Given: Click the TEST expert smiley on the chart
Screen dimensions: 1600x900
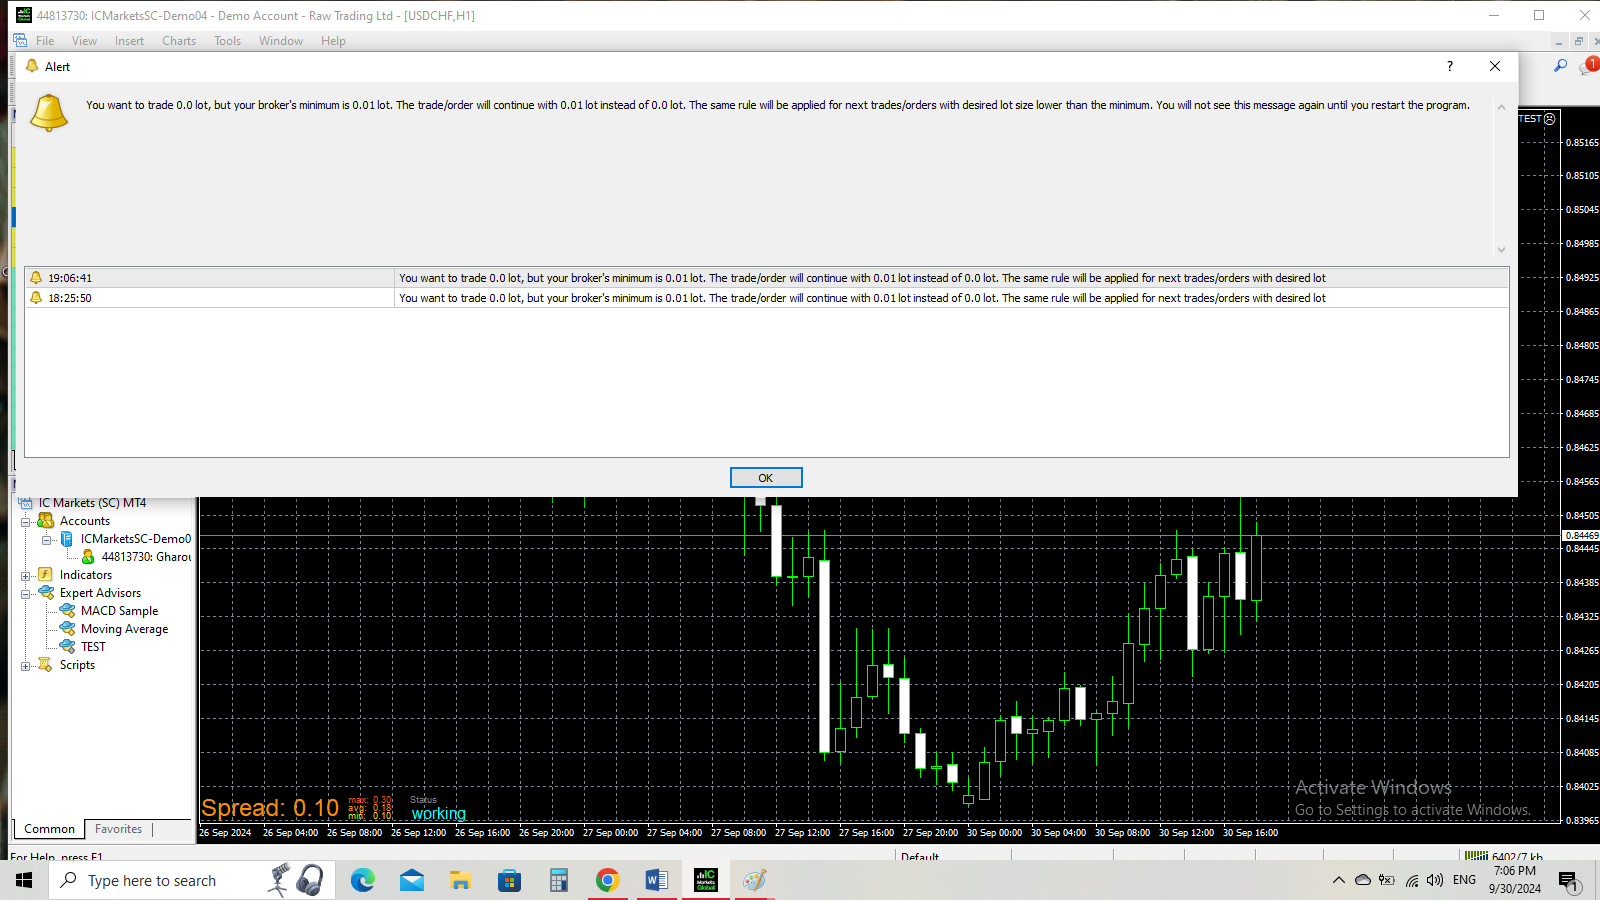Looking at the screenshot, I should coord(1550,119).
